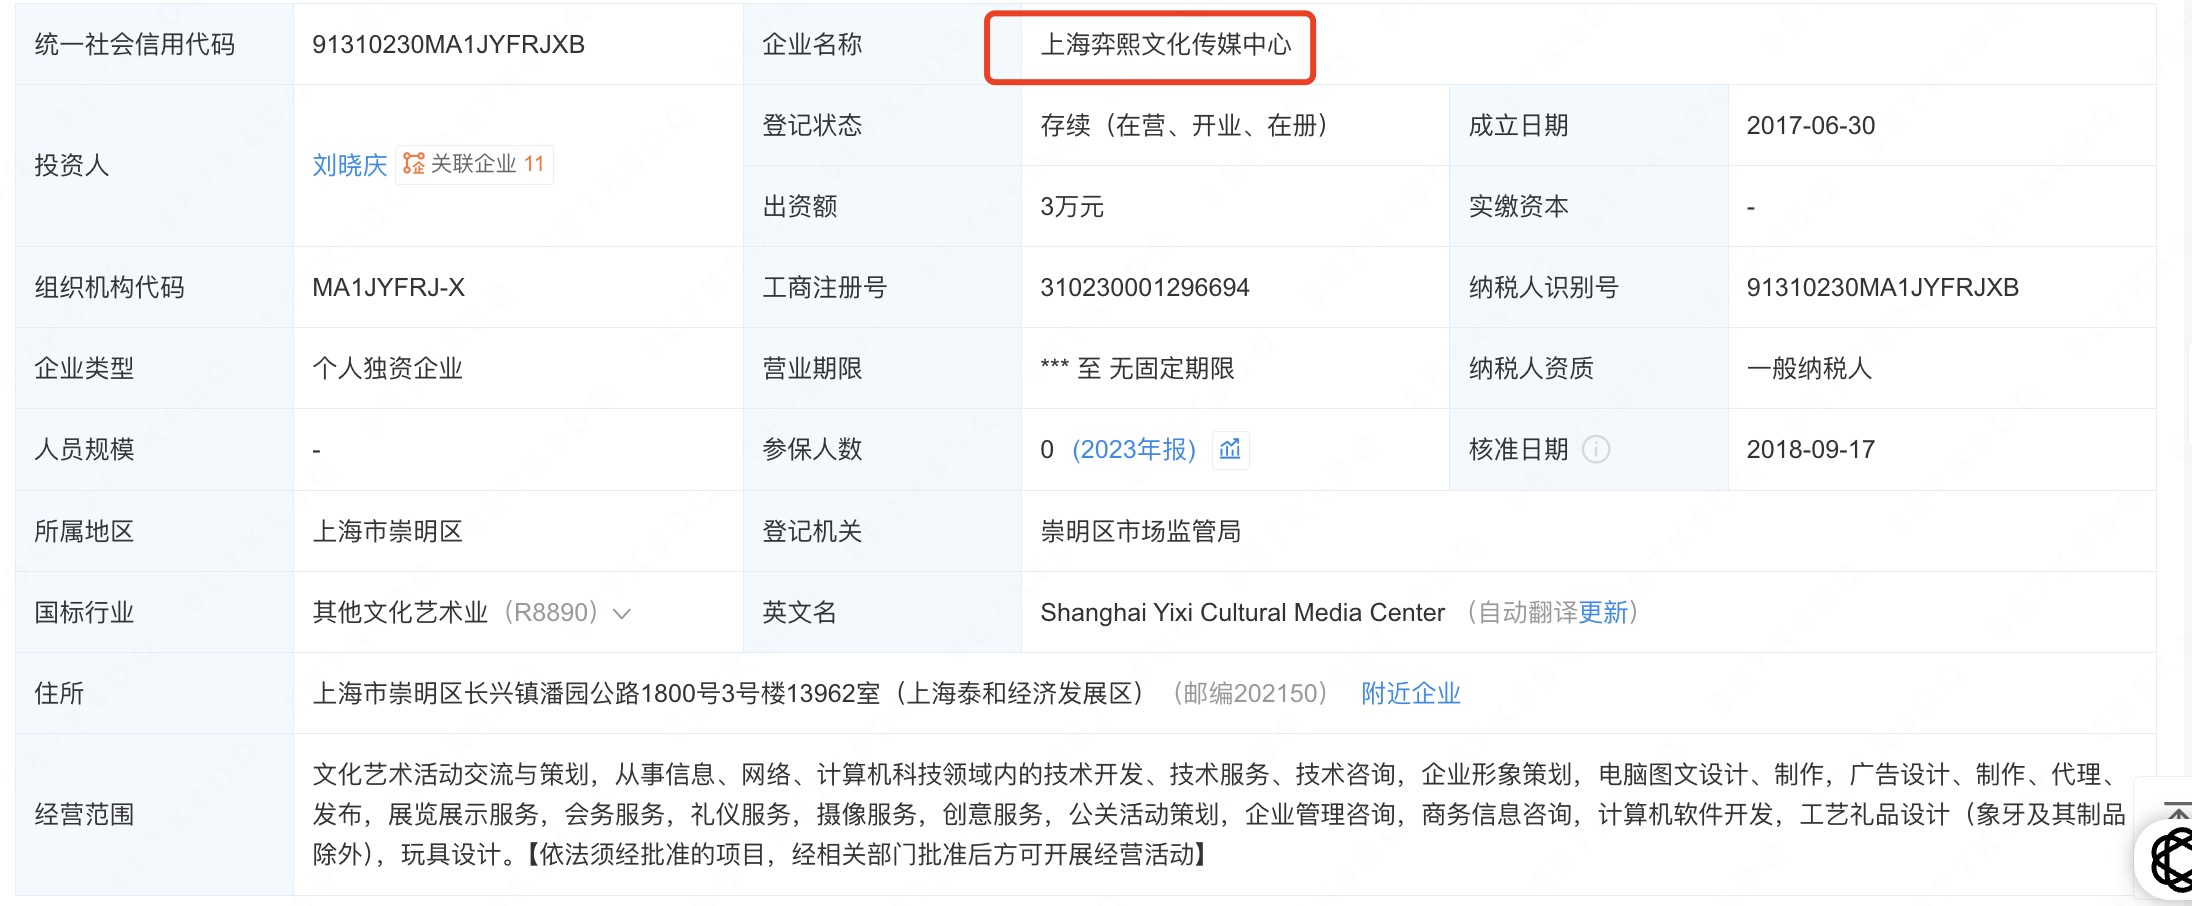Select registration number 310230001296694

pyautogui.click(x=1145, y=287)
